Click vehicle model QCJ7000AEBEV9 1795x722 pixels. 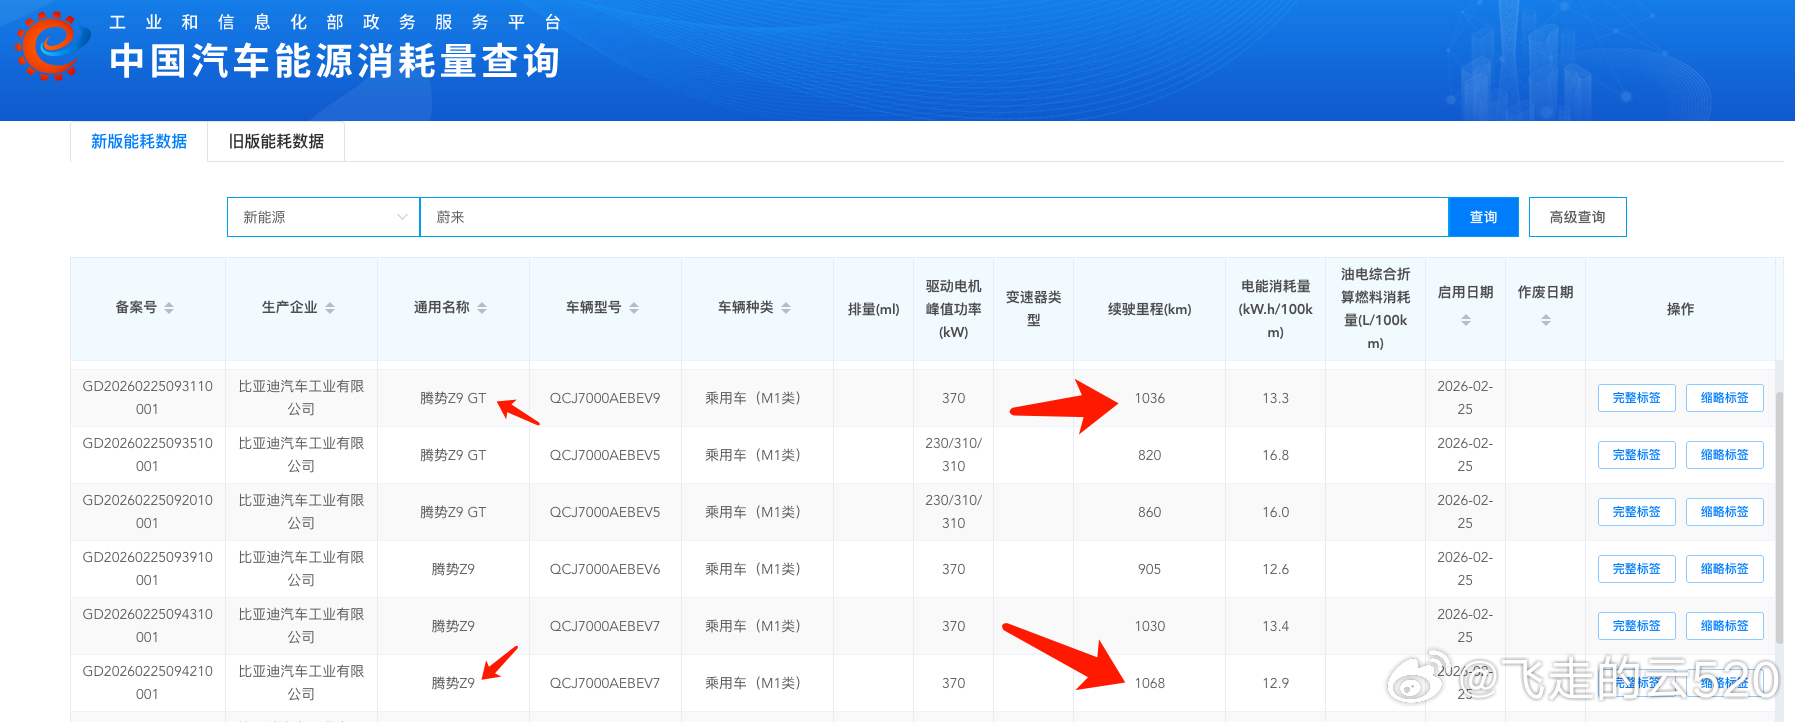coord(605,398)
